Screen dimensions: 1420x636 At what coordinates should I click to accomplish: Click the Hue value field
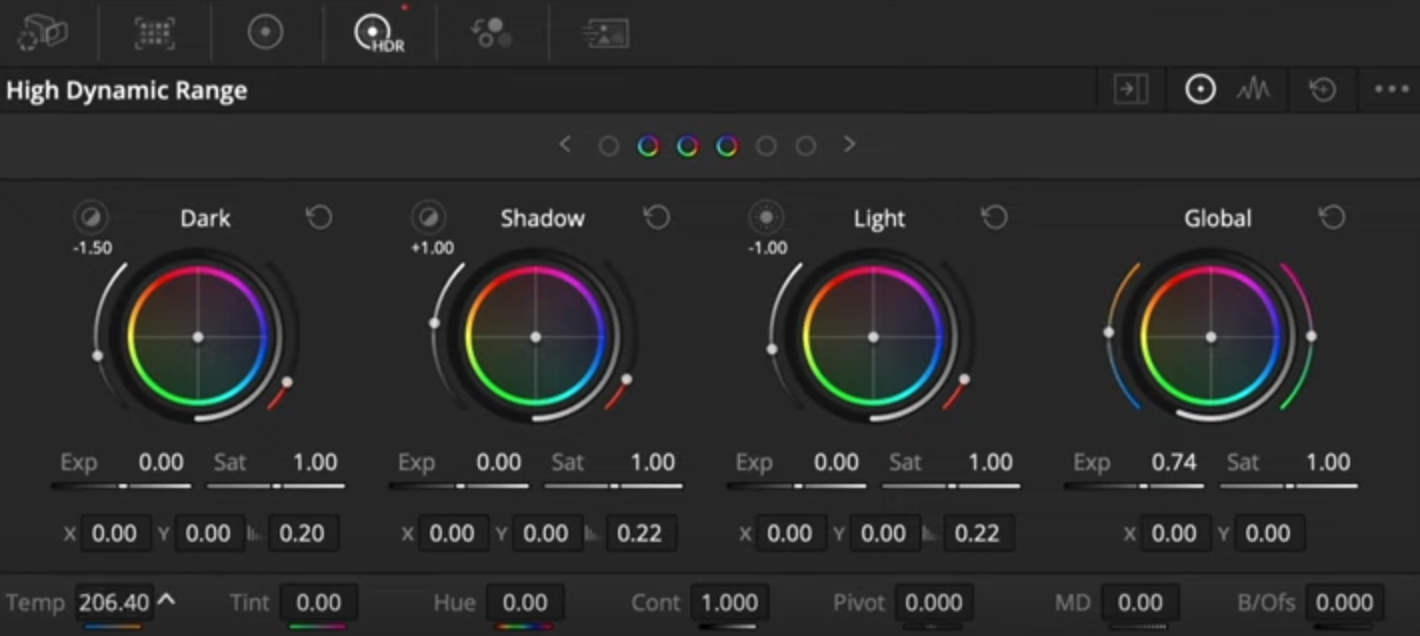pyautogui.click(x=525, y=603)
